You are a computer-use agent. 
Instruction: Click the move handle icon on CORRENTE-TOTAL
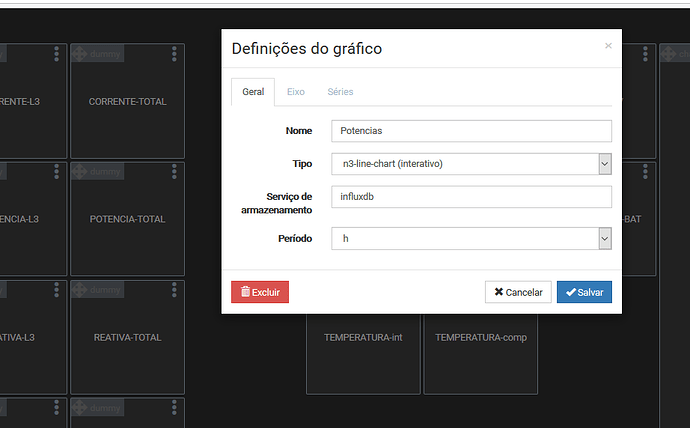click(x=81, y=54)
